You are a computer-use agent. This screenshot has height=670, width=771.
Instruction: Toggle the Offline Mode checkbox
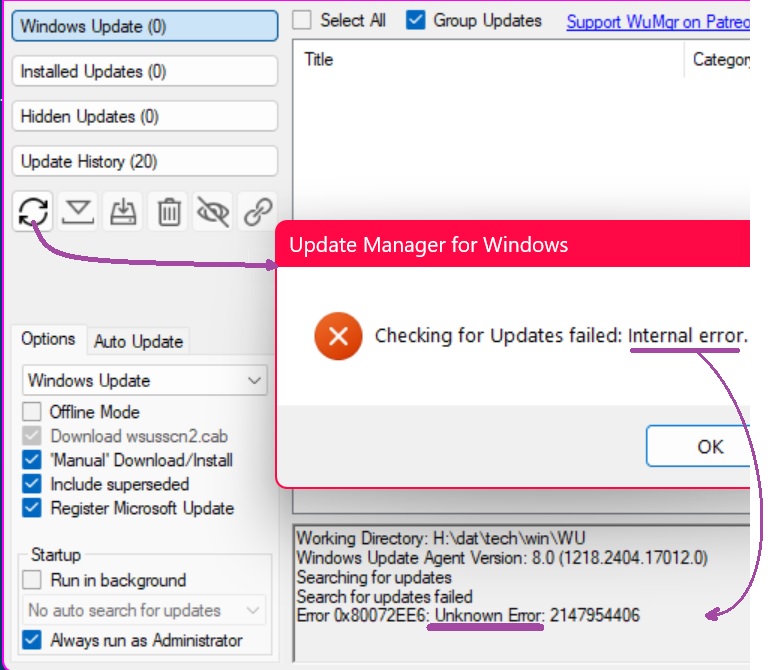pos(33,412)
